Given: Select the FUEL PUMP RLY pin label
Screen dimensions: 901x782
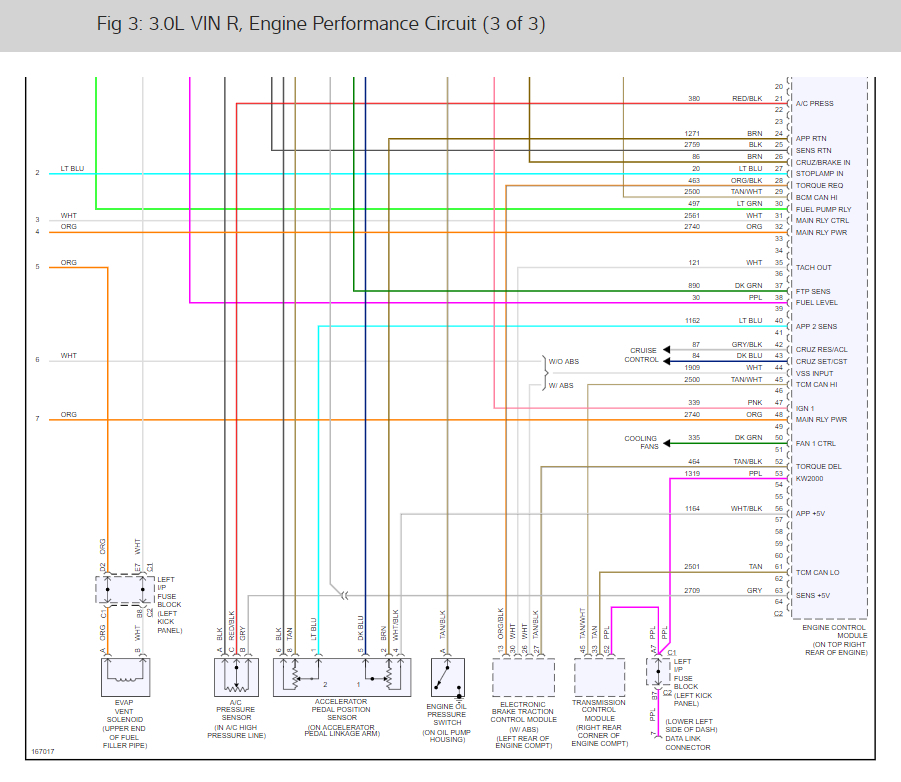Looking at the screenshot, I should [823, 209].
